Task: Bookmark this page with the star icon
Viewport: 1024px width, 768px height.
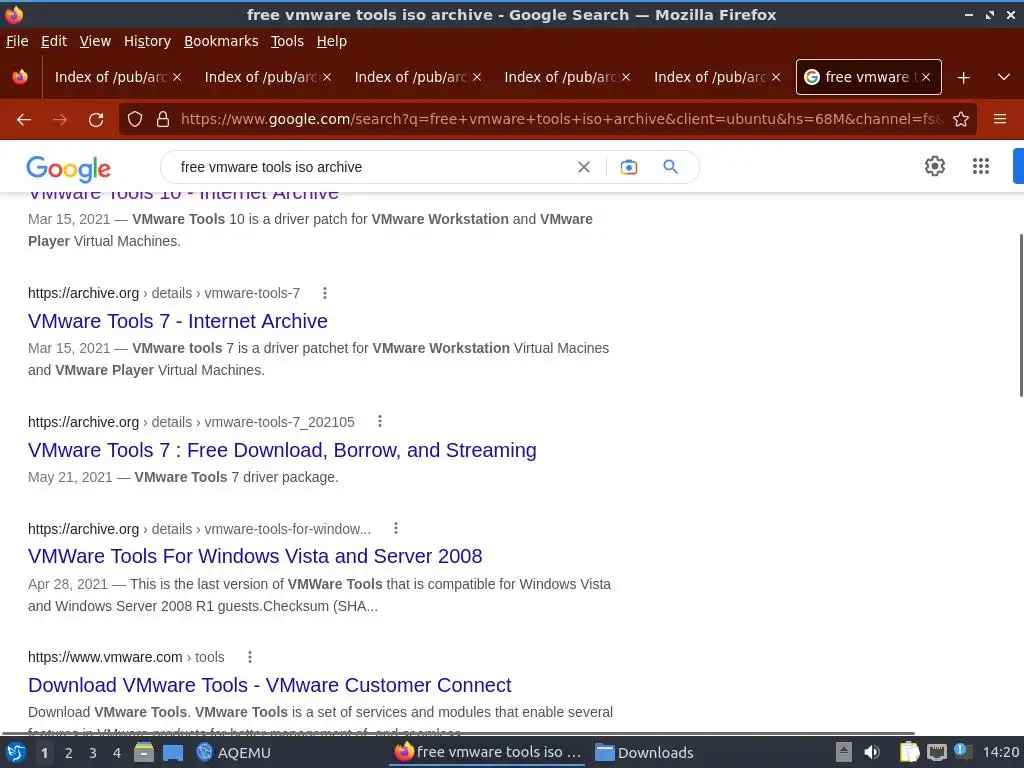Action: coord(961,120)
